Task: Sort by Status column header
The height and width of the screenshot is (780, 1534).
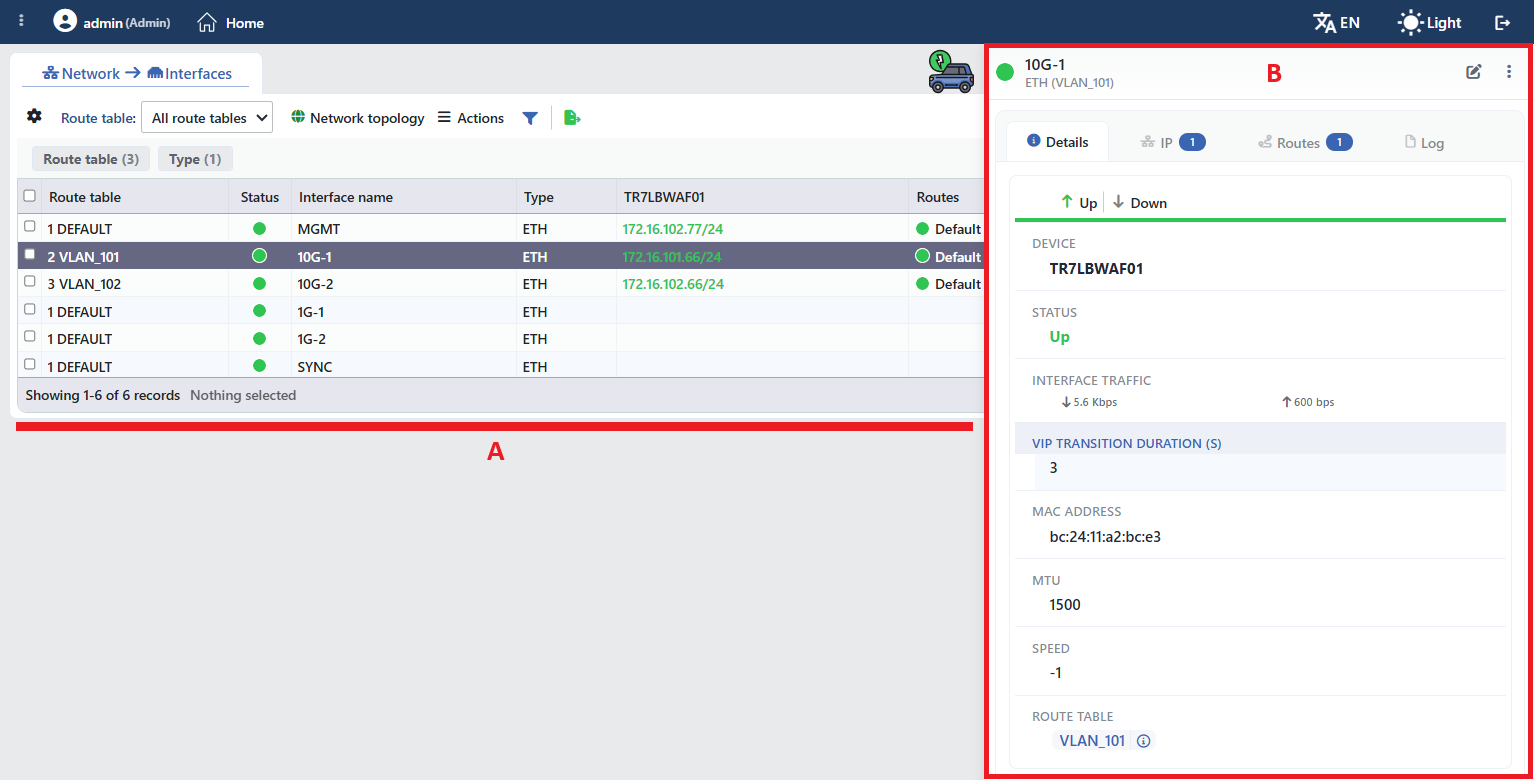Action: (x=260, y=197)
